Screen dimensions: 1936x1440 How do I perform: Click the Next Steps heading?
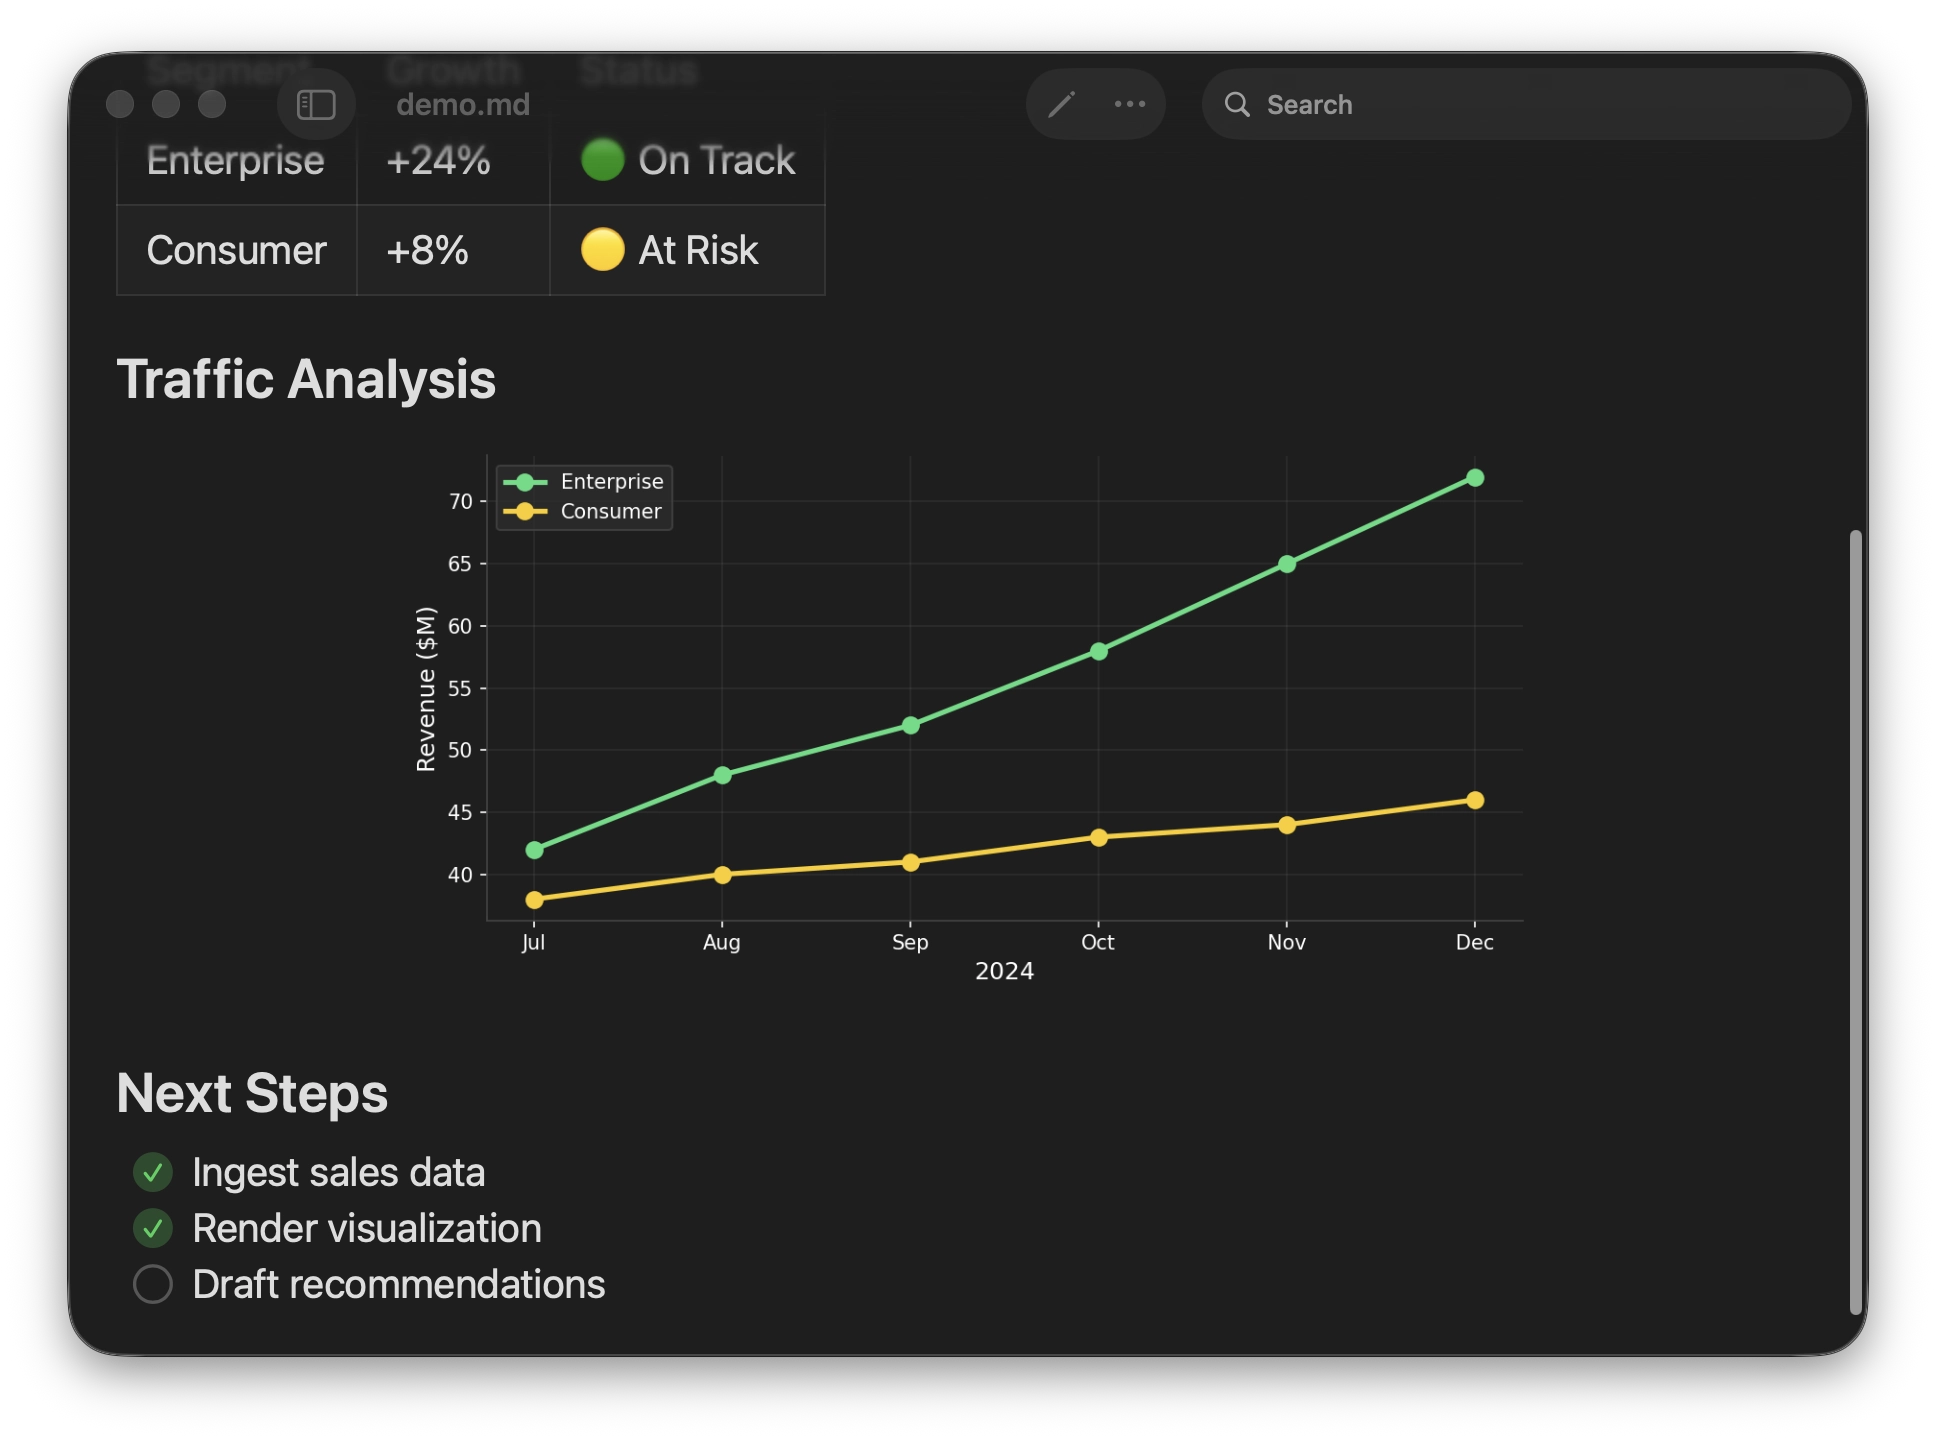[x=252, y=1093]
